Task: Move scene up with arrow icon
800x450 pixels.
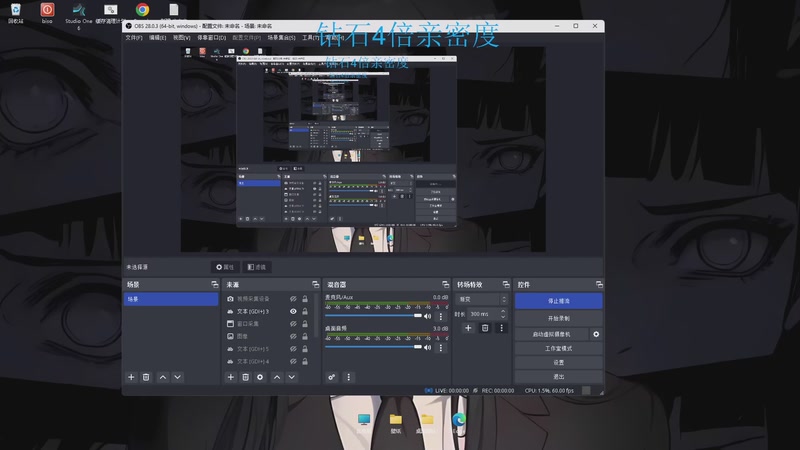Action: coord(163,377)
